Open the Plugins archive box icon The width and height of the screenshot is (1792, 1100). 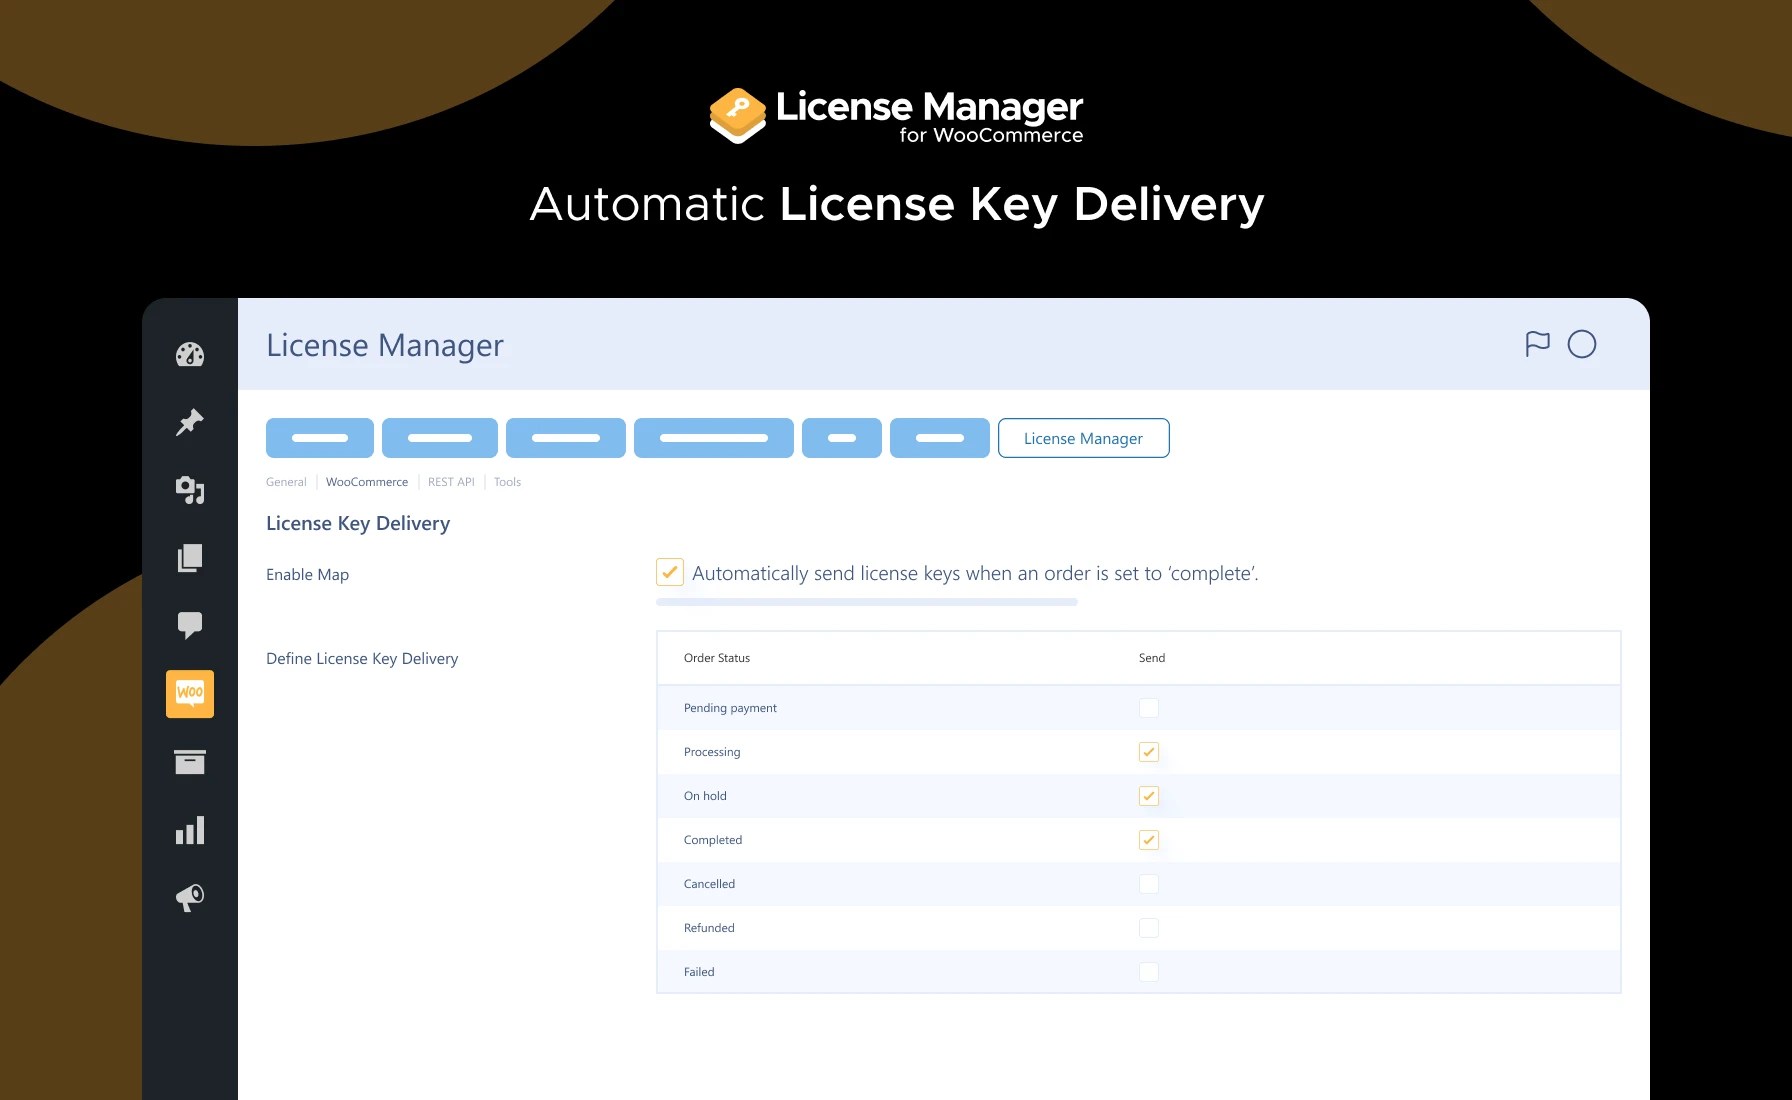coord(189,761)
